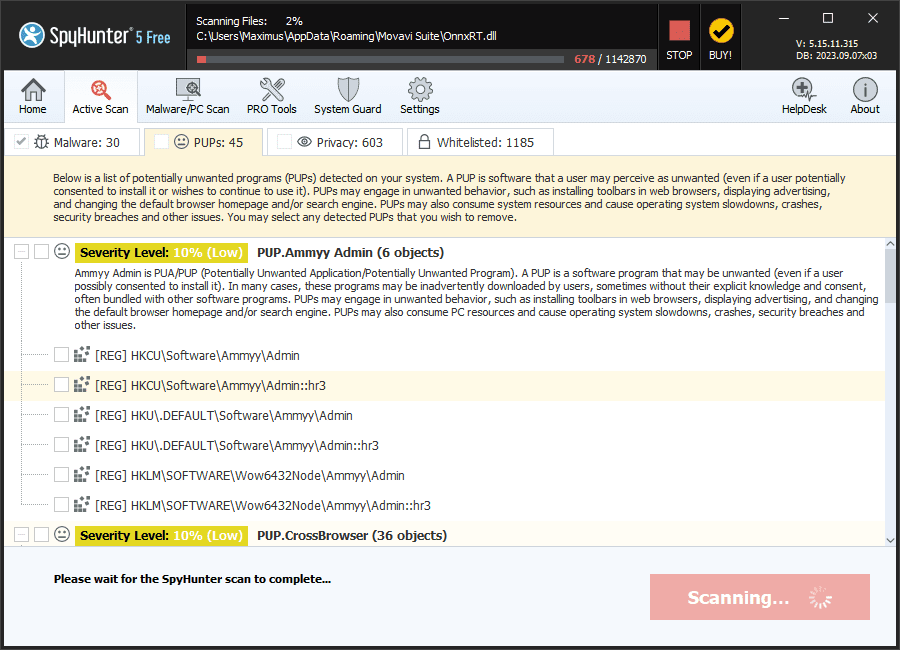Click registry icon for HKU\.DEFAULT\Software\Ammyy\Admin::hr3
The width and height of the screenshot is (900, 650).
[x=82, y=444]
